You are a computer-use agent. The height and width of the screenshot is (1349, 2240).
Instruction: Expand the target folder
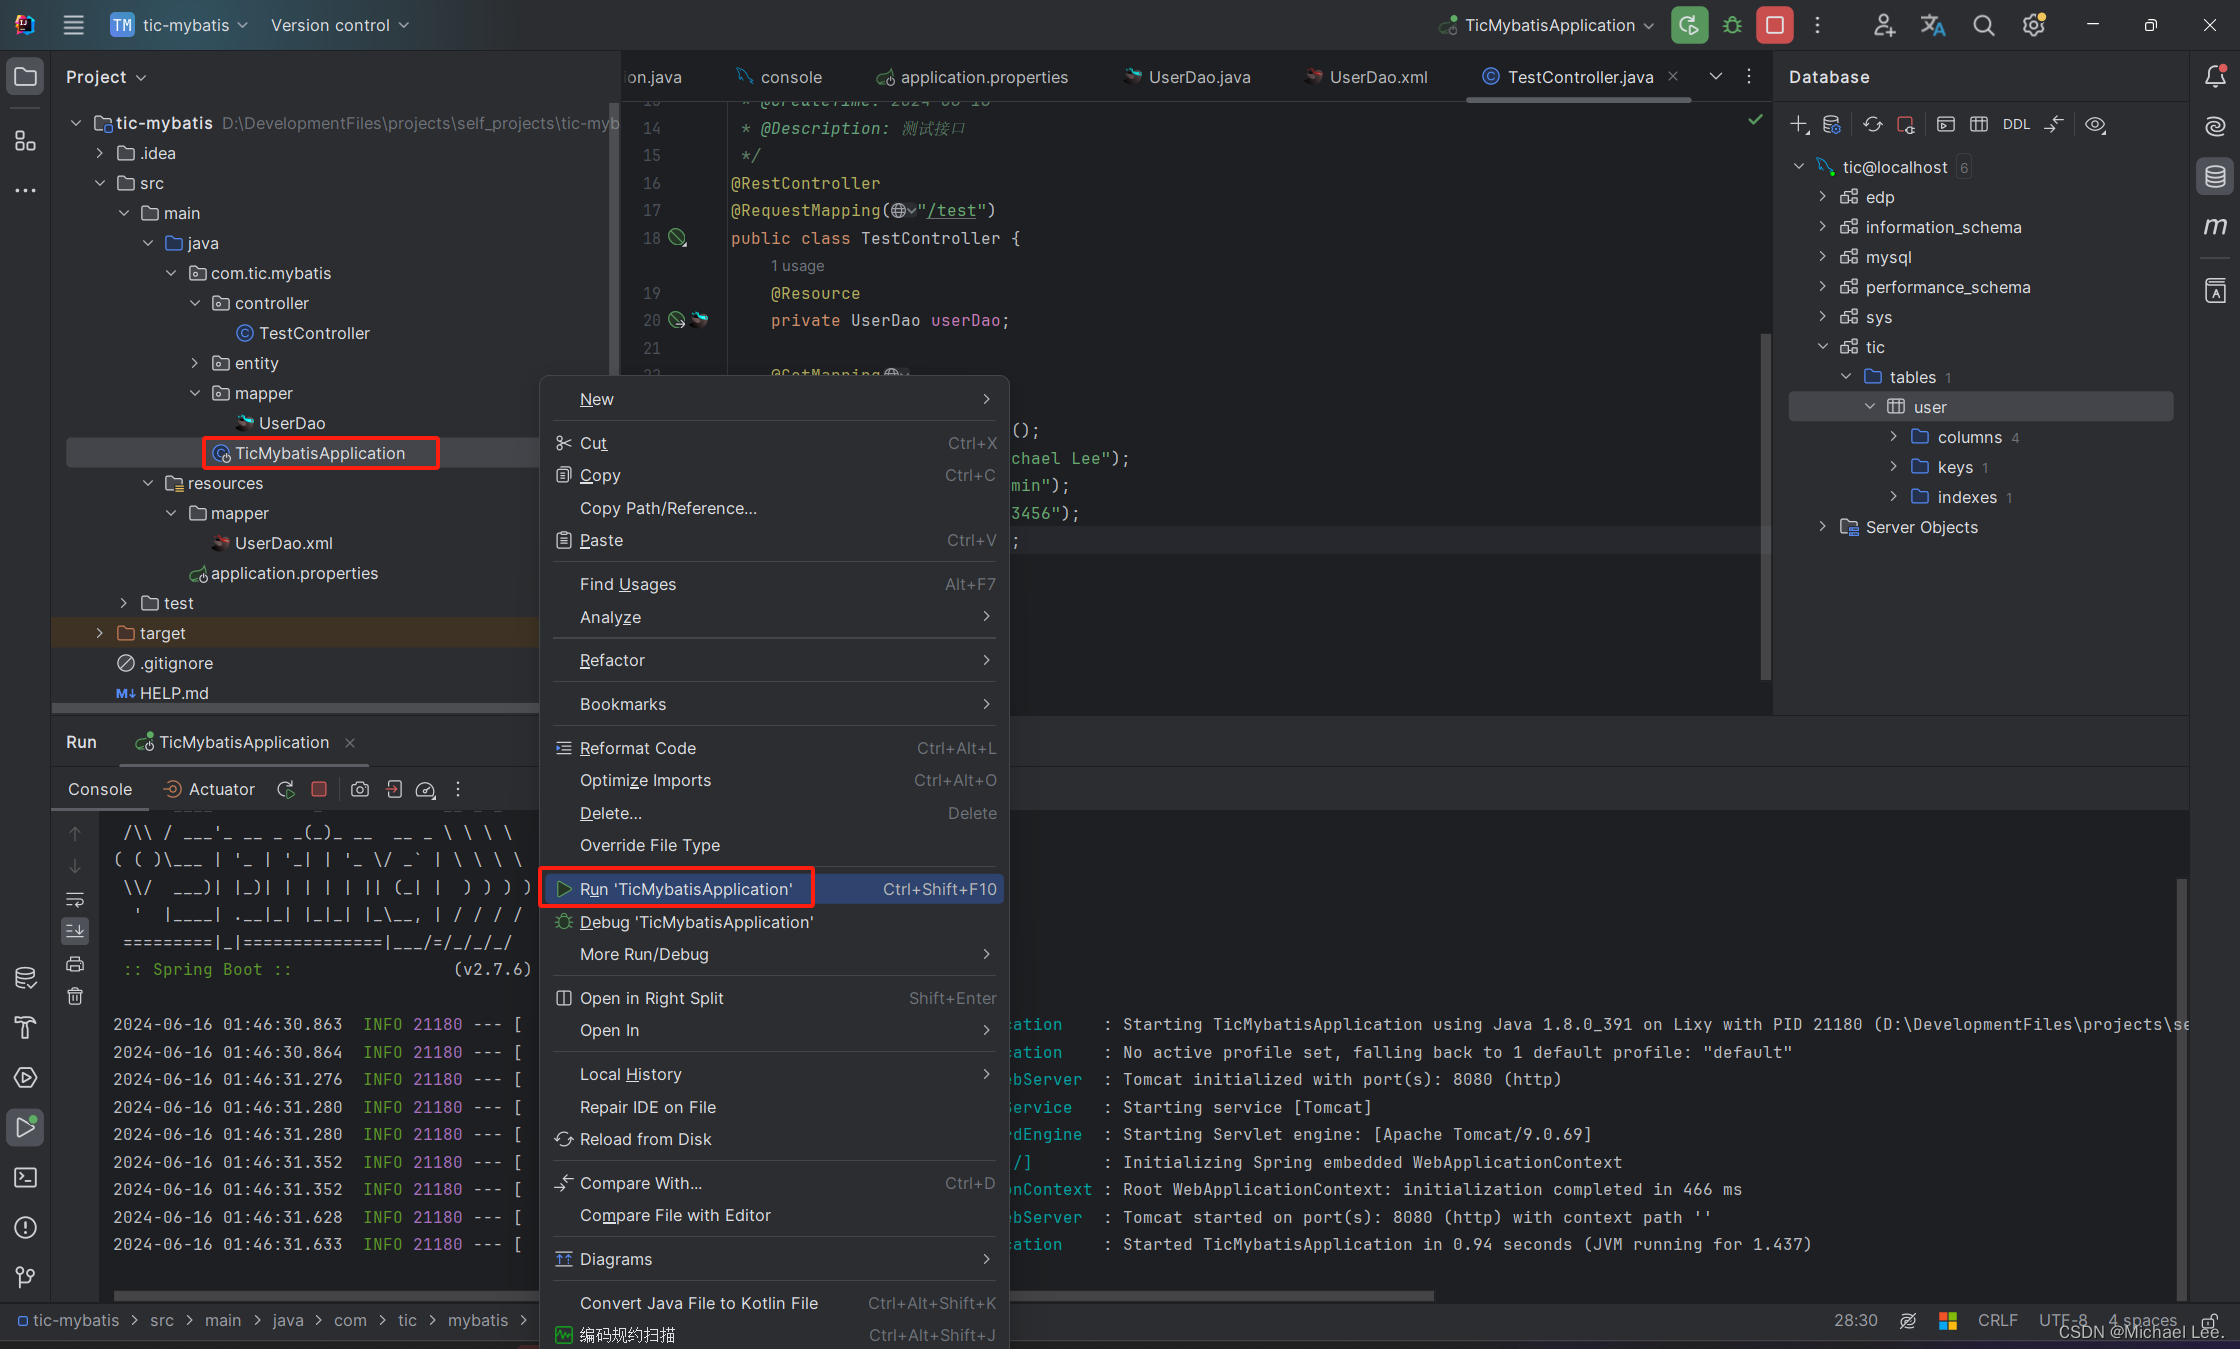pos(99,633)
